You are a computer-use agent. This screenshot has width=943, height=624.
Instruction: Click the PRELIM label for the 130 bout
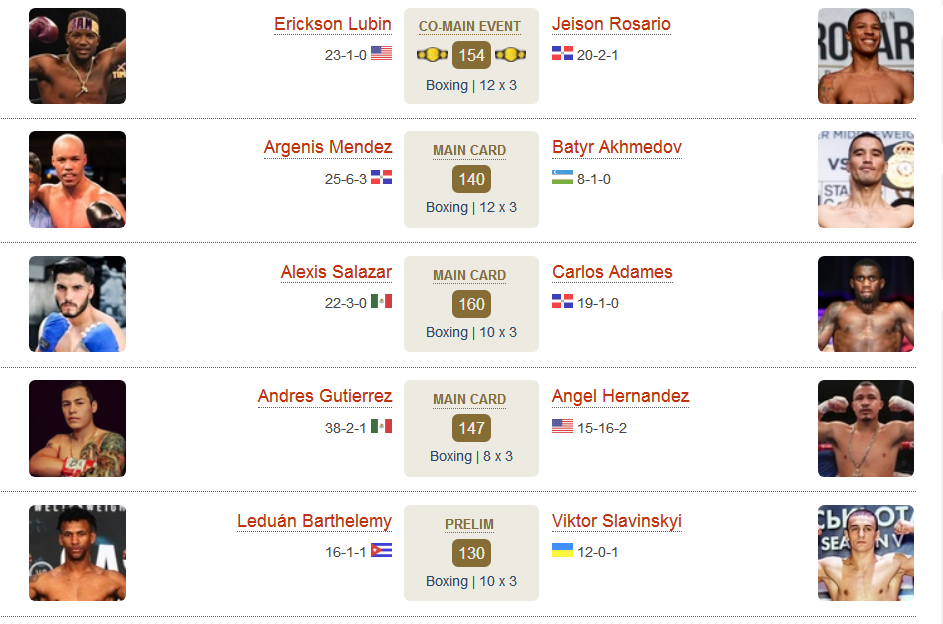pyautogui.click(x=469, y=524)
